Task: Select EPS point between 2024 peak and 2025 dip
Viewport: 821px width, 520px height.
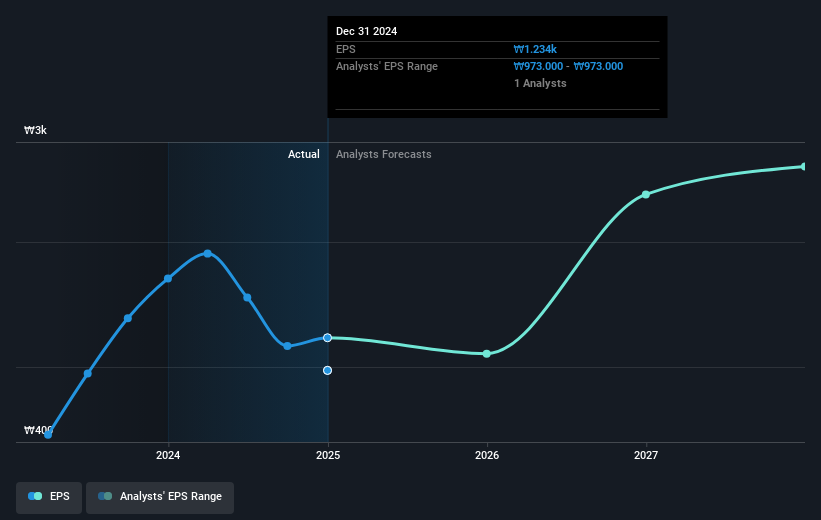Action: pos(247,297)
